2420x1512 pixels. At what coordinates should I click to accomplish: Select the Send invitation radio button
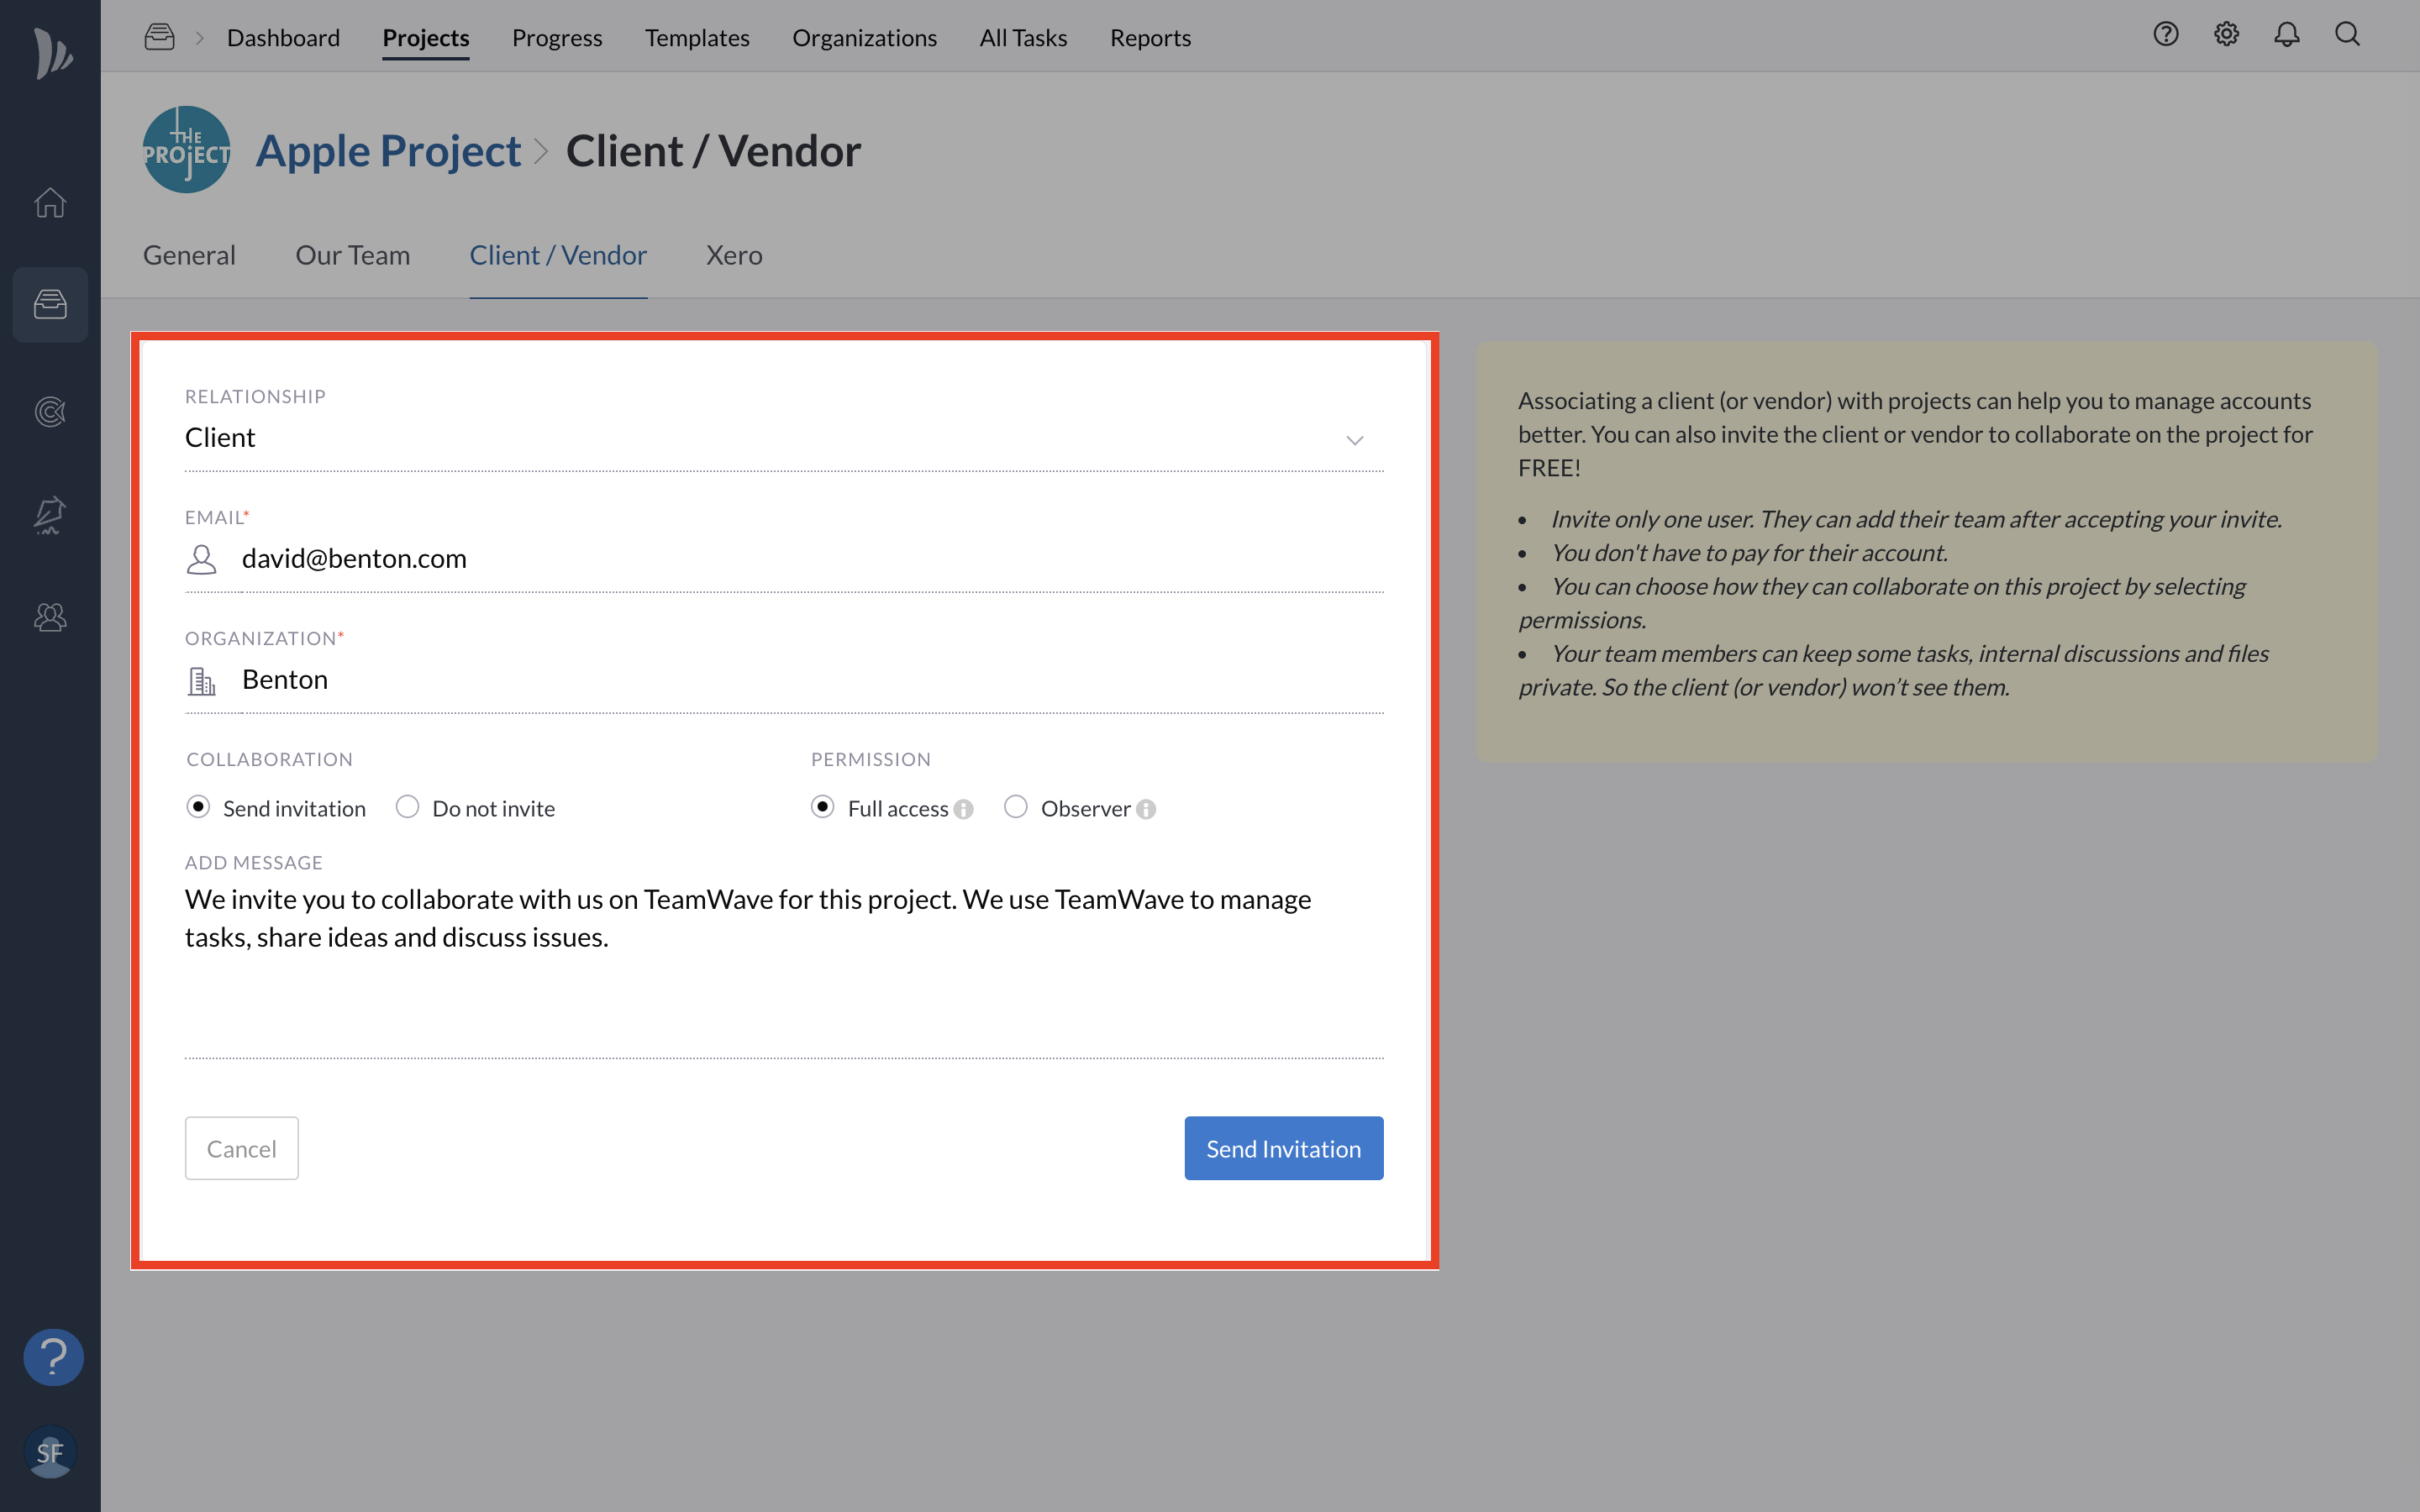[x=198, y=807]
